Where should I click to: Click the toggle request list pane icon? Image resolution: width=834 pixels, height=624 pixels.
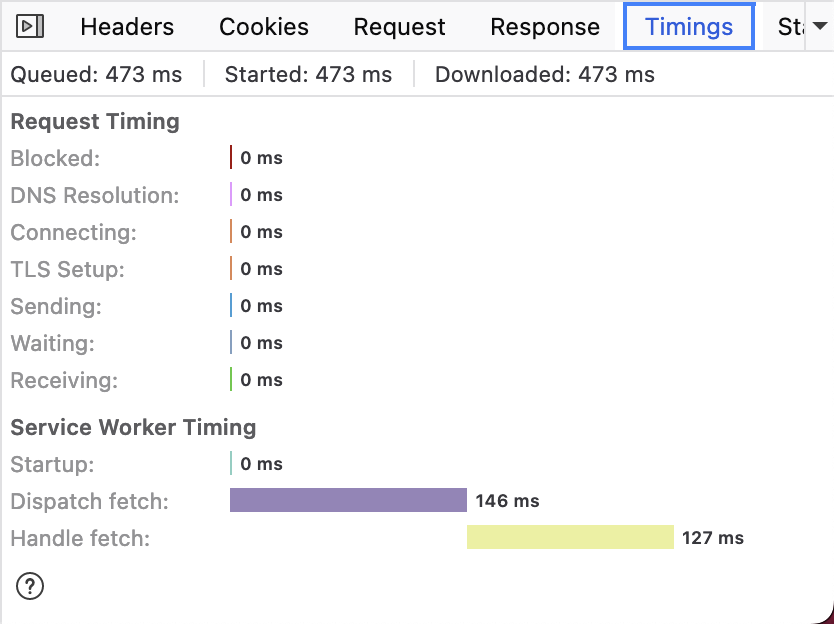pyautogui.click(x=31, y=27)
